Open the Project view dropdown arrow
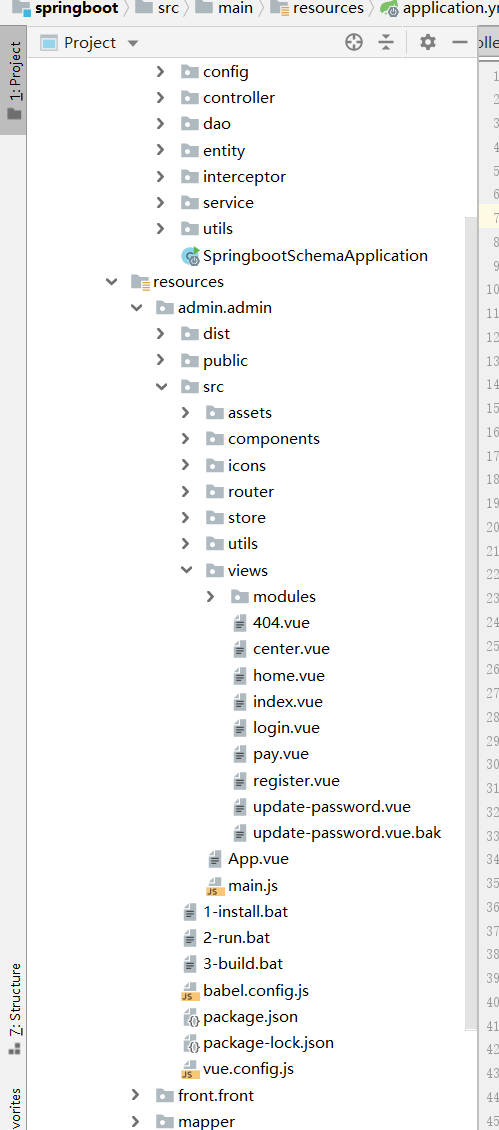The height and width of the screenshot is (1130, 499). 132,43
